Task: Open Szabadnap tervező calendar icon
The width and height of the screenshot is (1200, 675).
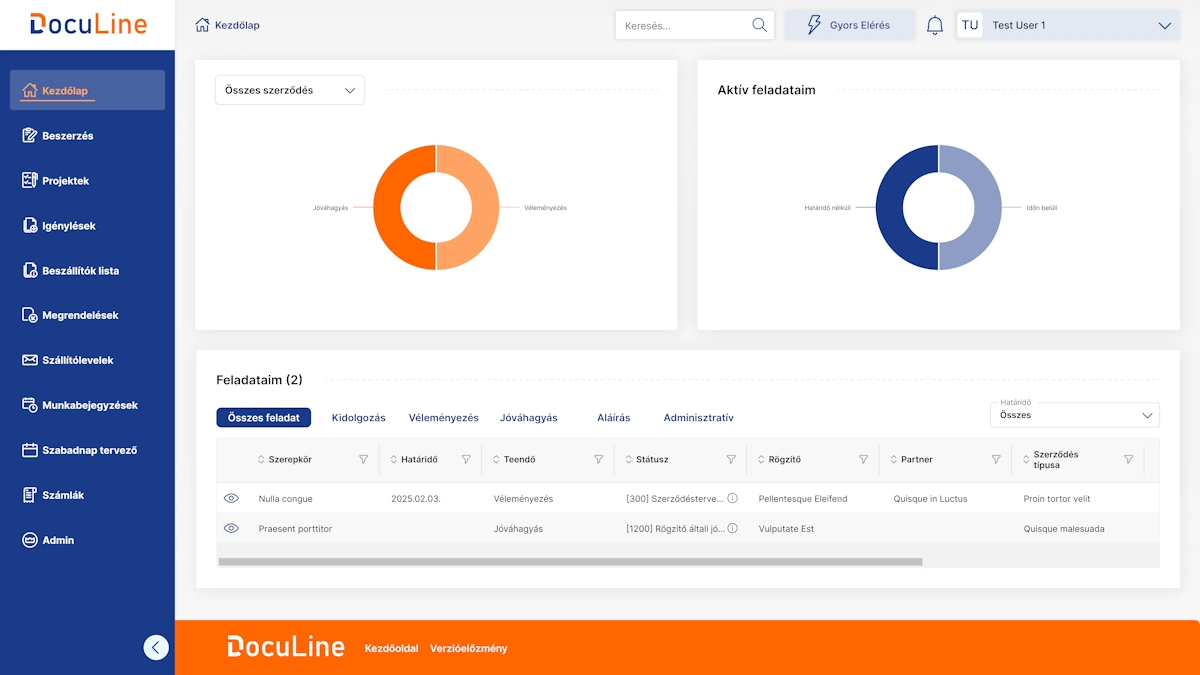Action: [30, 450]
